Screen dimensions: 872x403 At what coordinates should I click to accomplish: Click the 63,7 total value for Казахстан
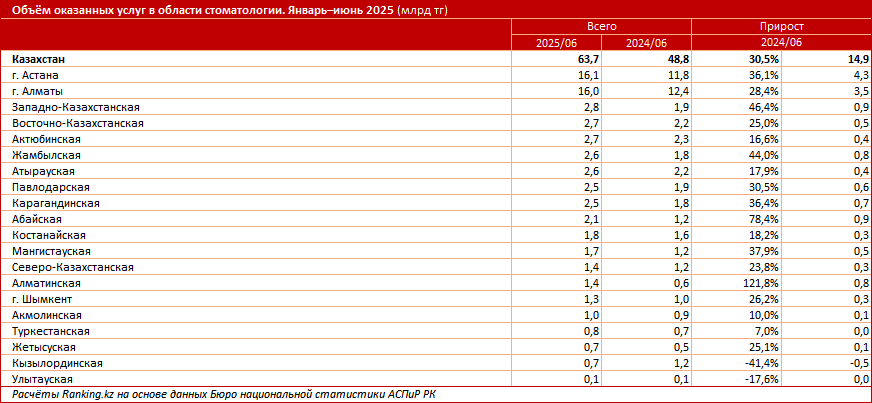[x=584, y=60]
